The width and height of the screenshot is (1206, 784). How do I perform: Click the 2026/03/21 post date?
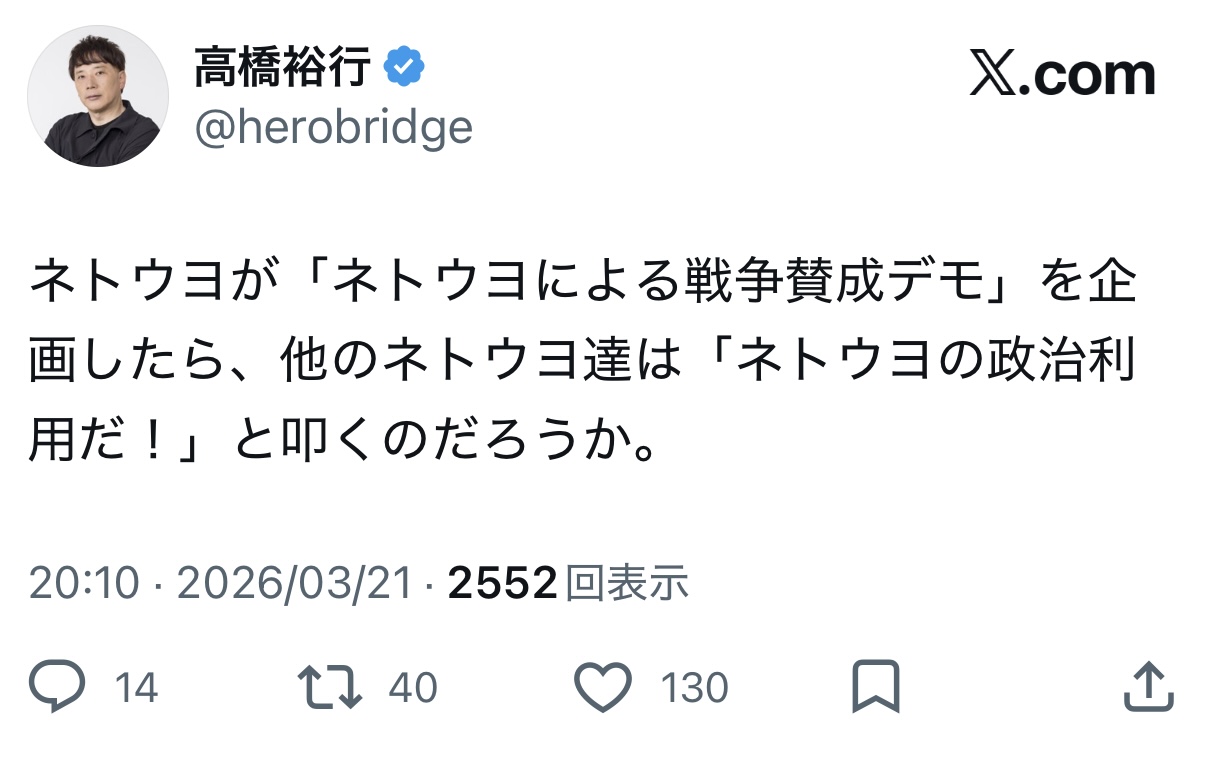(x=295, y=583)
